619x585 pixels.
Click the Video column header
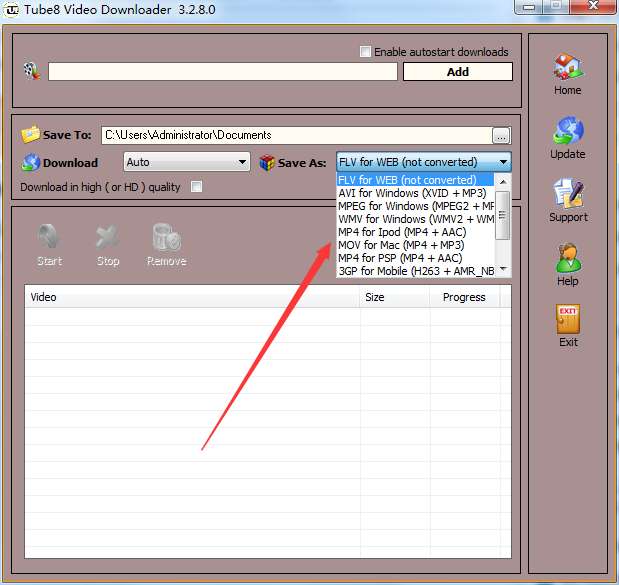192,297
